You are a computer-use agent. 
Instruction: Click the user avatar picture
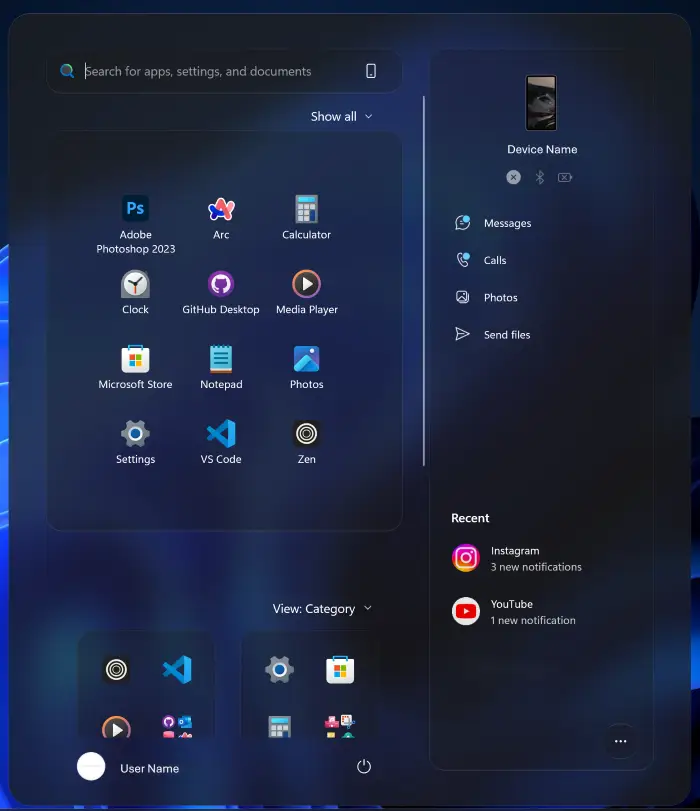pyautogui.click(x=91, y=767)
